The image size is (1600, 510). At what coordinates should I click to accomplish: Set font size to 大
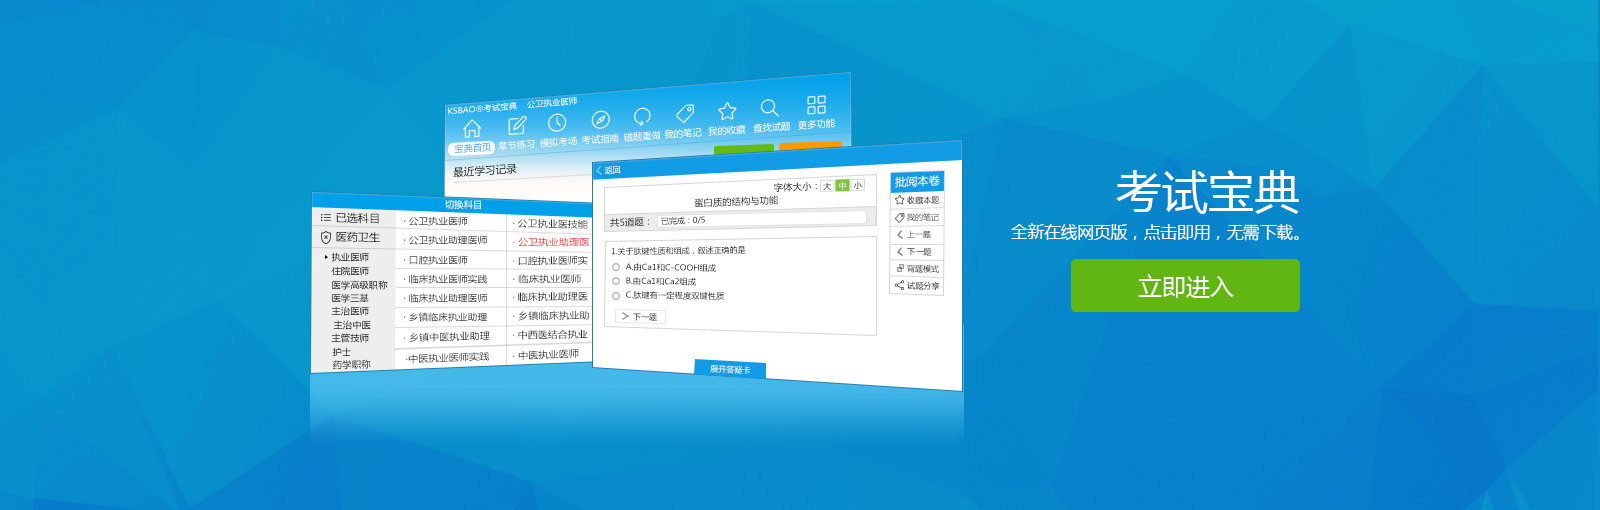827,186
